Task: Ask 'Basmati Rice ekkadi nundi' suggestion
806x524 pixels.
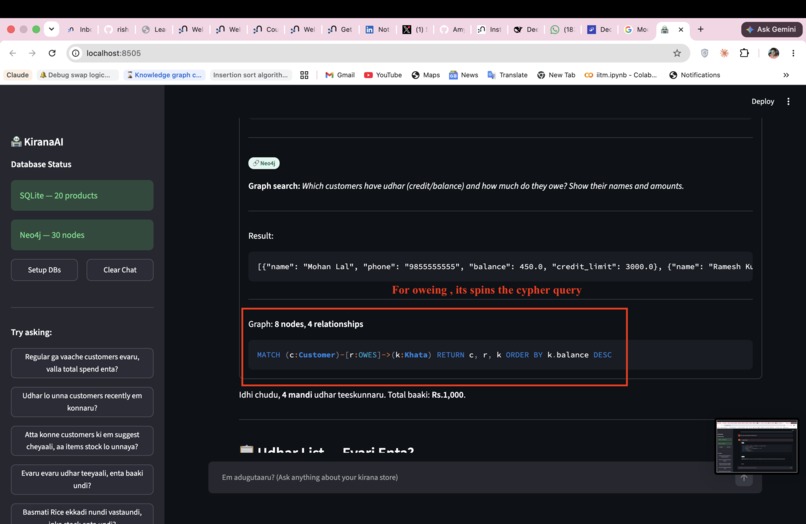Action: (x=82, y=514)
